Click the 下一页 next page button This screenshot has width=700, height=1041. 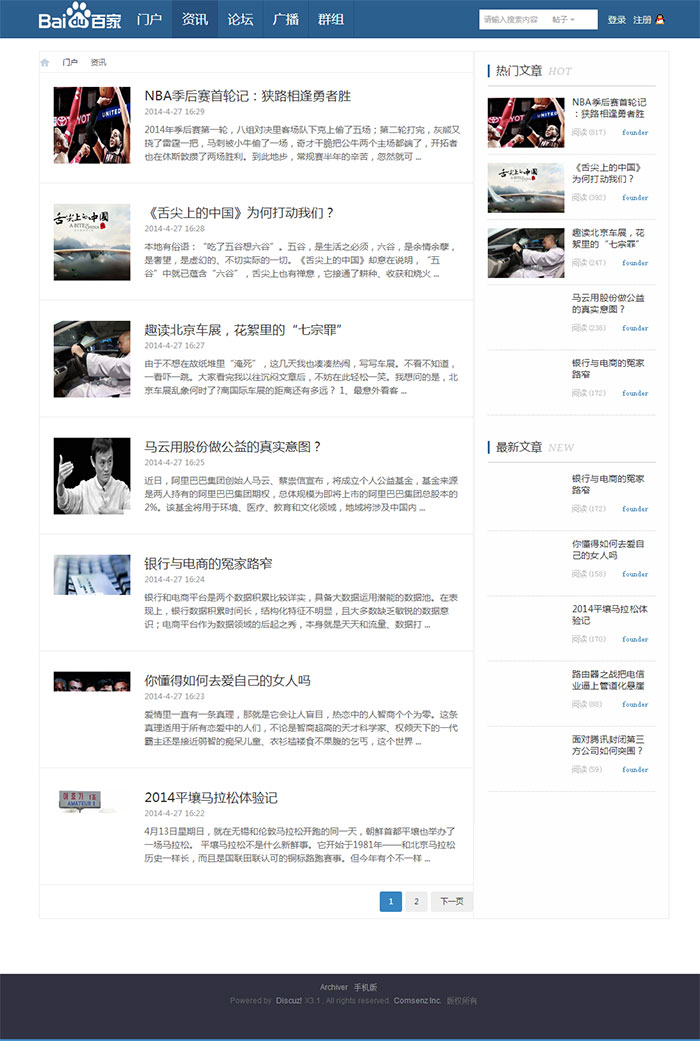452,902
